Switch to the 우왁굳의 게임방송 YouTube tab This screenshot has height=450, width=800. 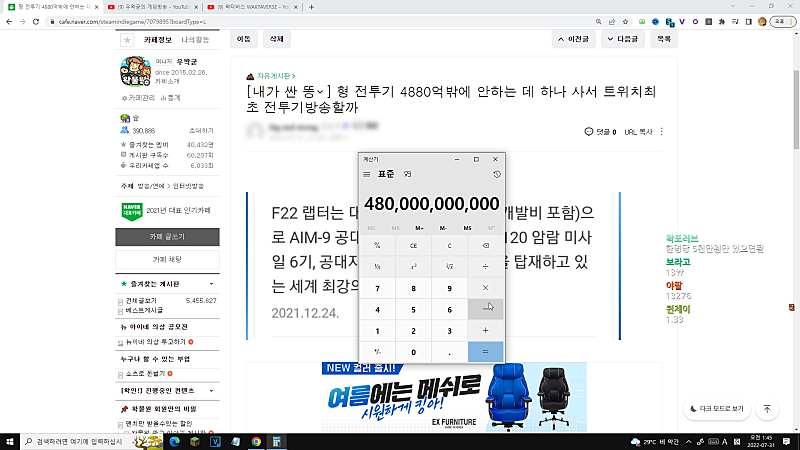[152, 7]
